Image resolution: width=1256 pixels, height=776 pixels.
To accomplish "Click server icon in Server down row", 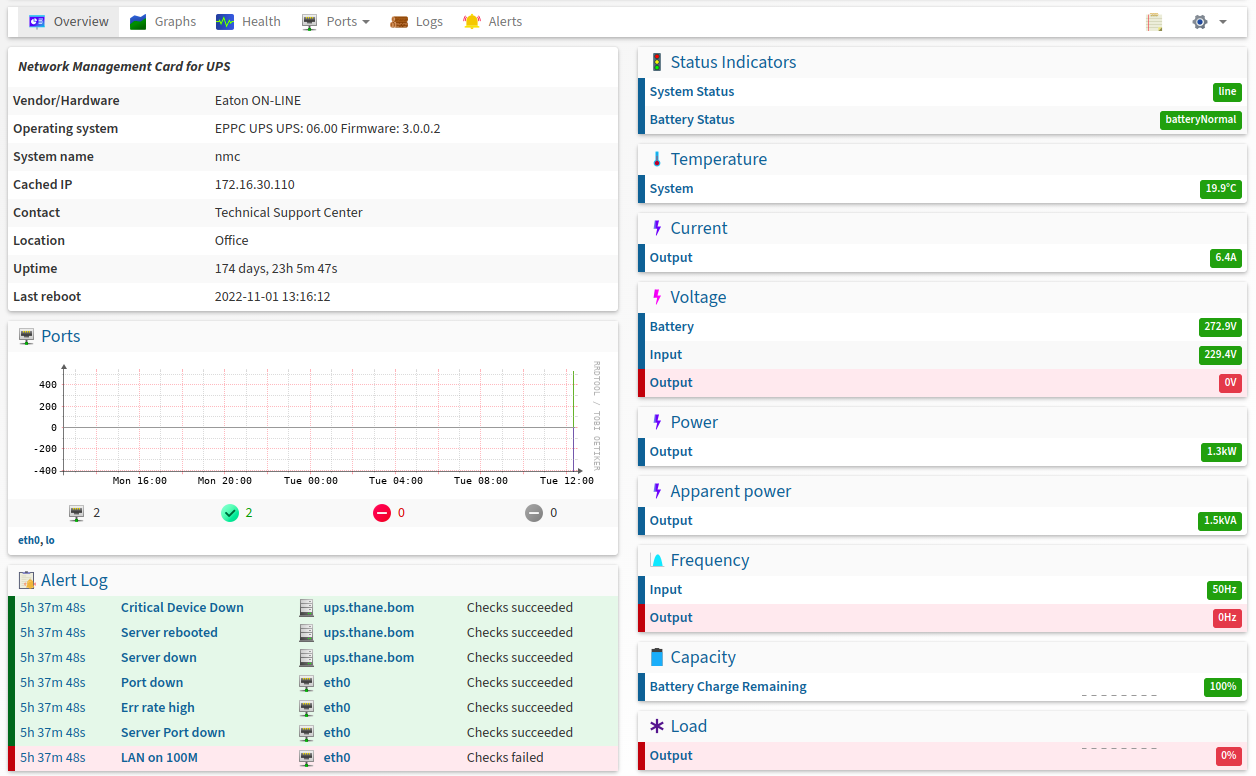I will (x=307, y=657).
